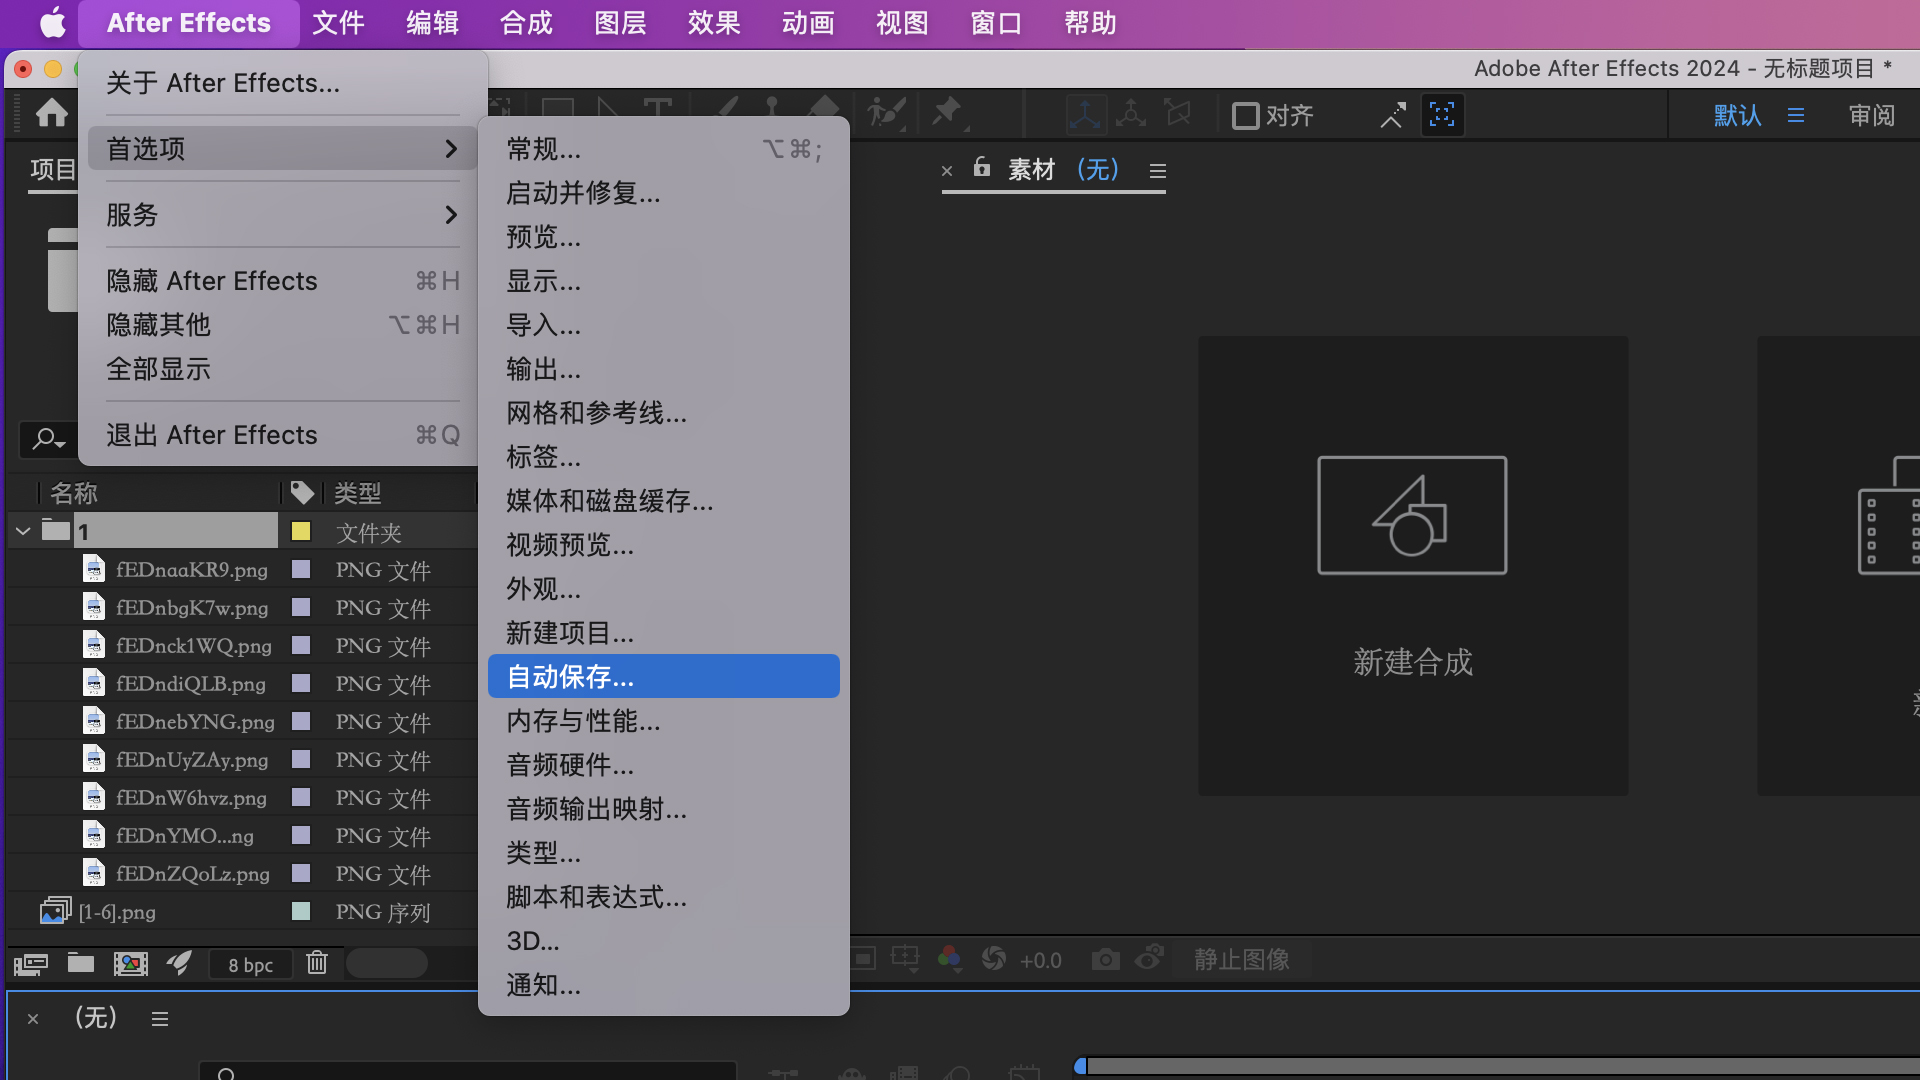Click the New Folder icon in project panel
This screenshot has height=1080, width=1920.
[80, 963]
